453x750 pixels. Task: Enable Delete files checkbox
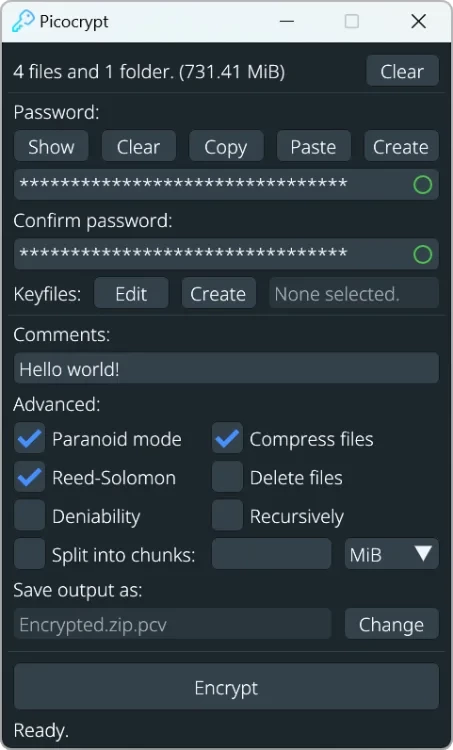227,477
